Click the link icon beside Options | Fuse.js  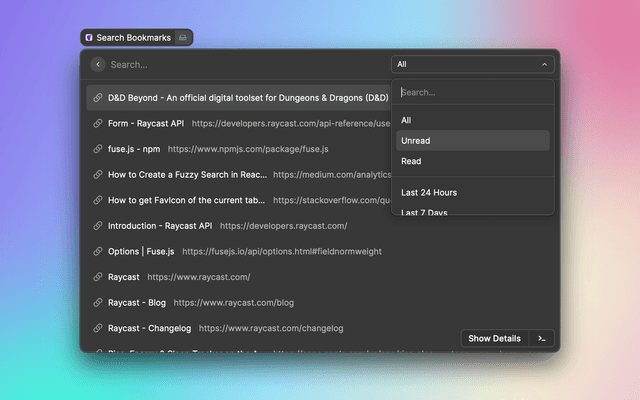pos(97,251)
